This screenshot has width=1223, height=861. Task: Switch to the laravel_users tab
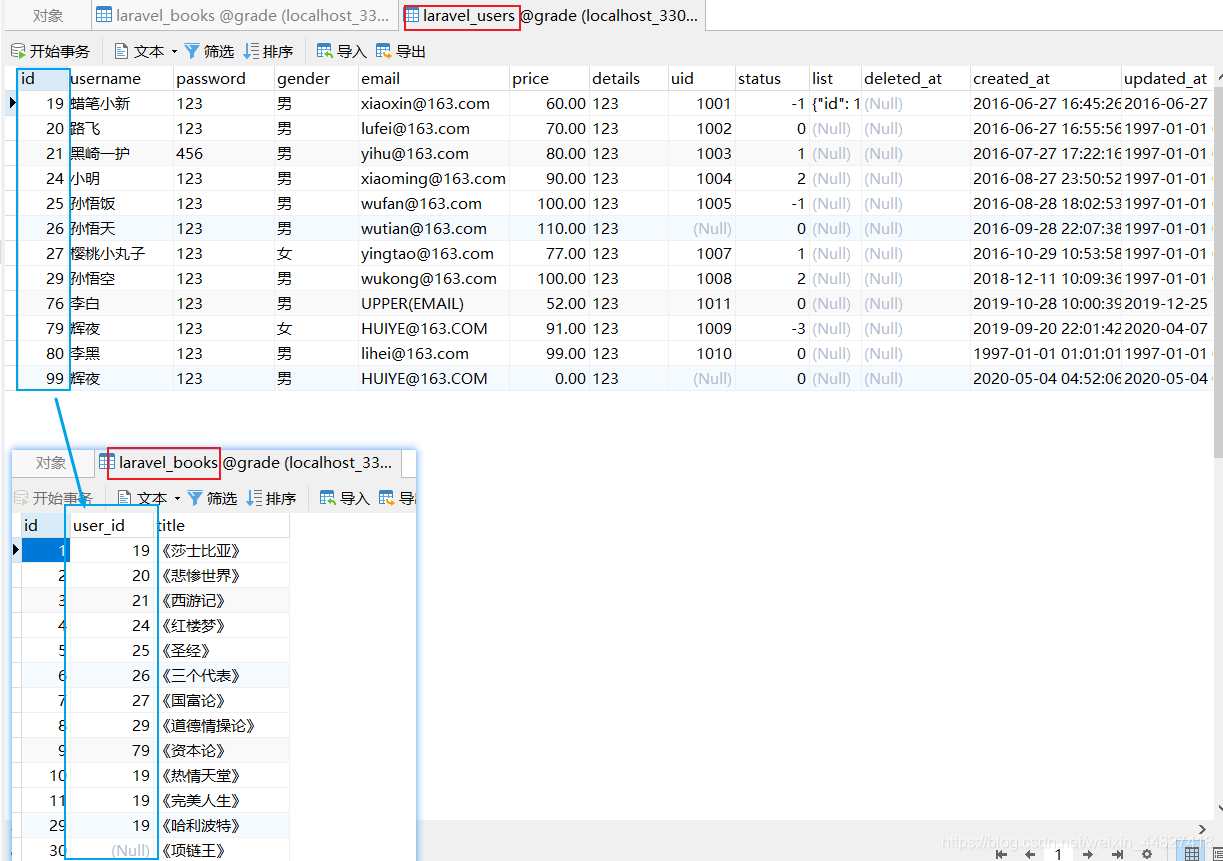552,16
